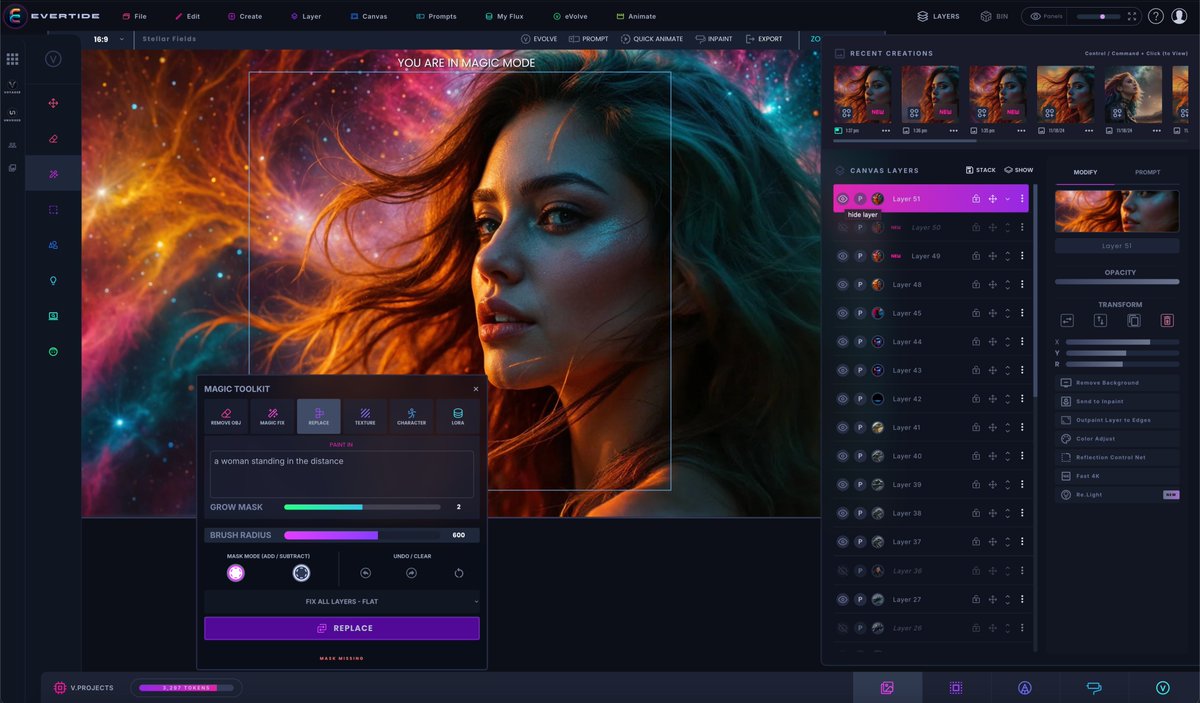Select the dashed-rectangle selection tool
The height and width of the screenshot is (703, 1200).
tap(53, 210)
